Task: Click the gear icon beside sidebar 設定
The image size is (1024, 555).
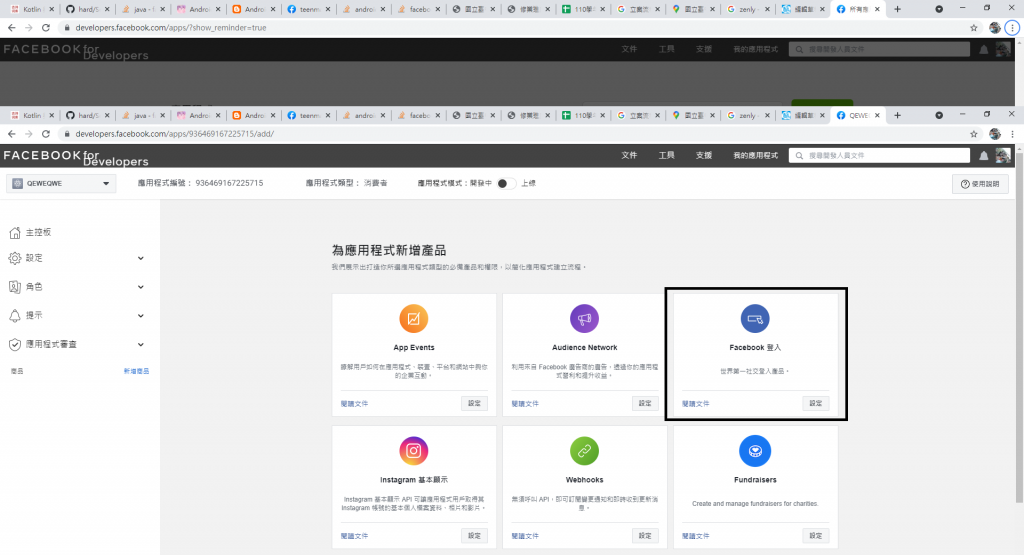Action: [x=15, y=258]
